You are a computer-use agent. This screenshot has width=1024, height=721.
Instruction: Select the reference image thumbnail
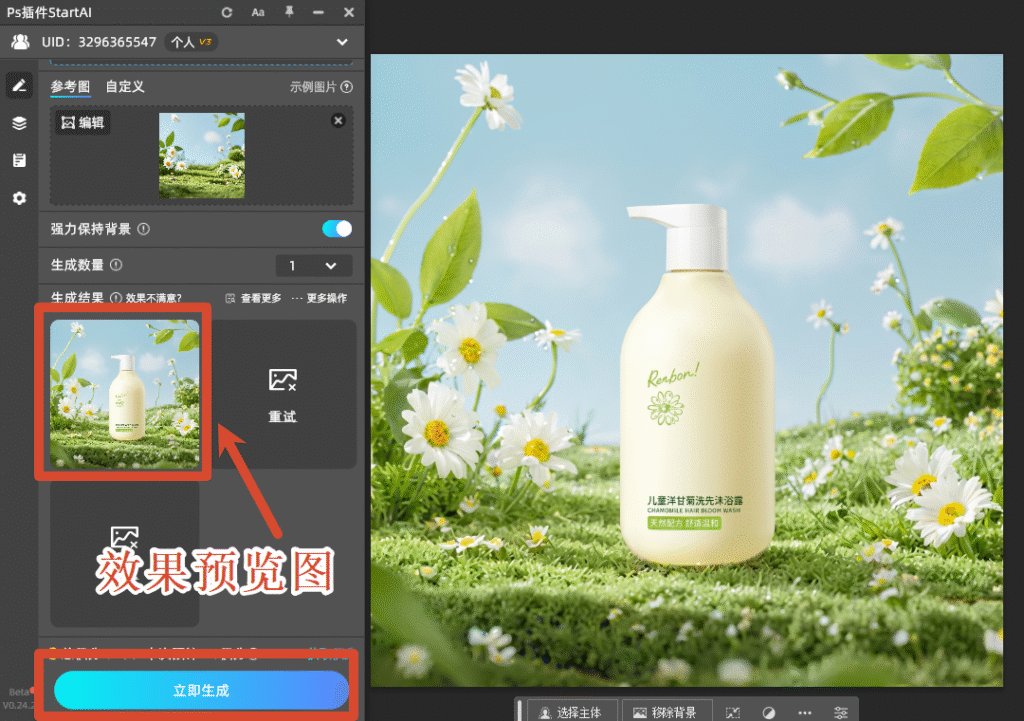pos(202,155)
